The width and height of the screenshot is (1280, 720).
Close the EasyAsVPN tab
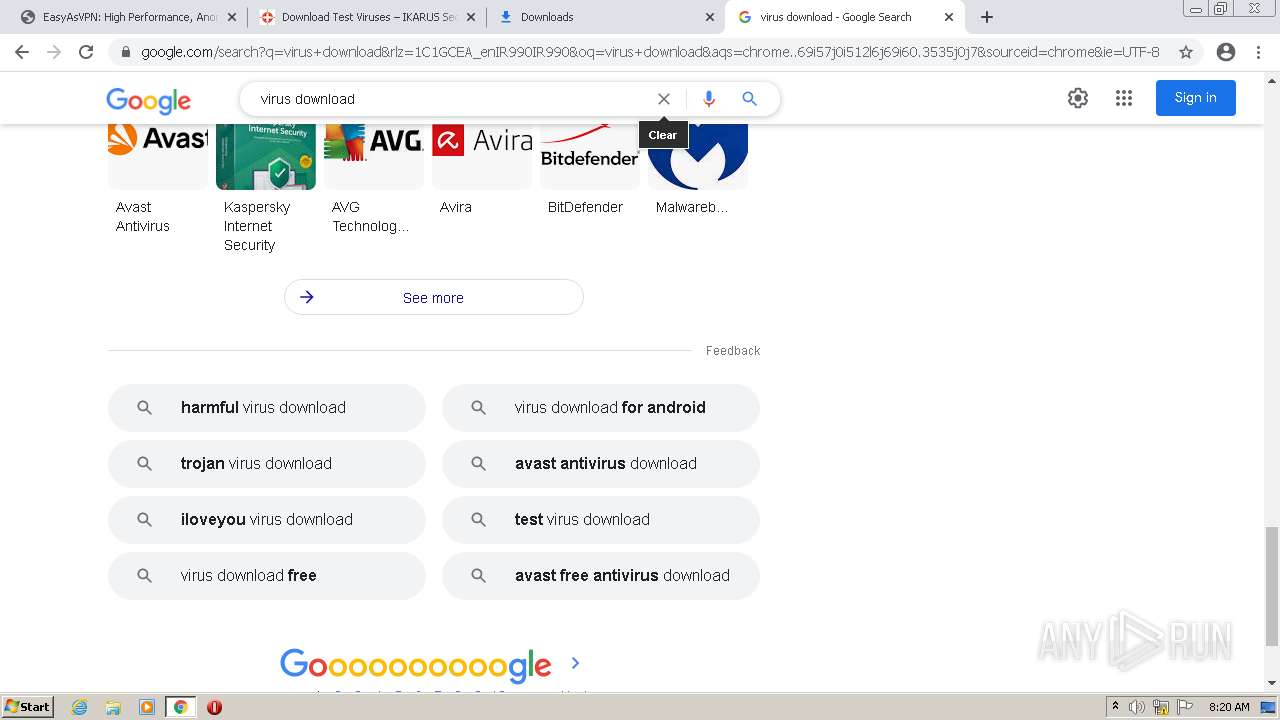[232, 17]
